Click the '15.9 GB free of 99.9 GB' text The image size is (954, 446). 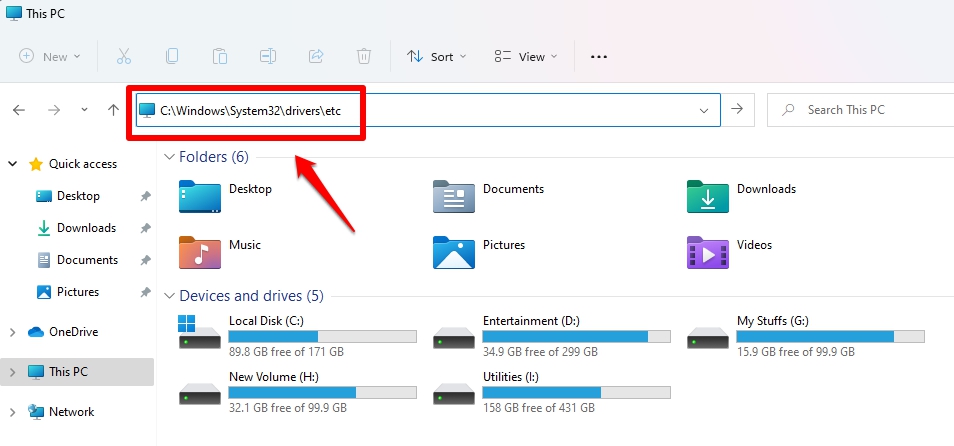pyautogui.click(x=796, y=352)
